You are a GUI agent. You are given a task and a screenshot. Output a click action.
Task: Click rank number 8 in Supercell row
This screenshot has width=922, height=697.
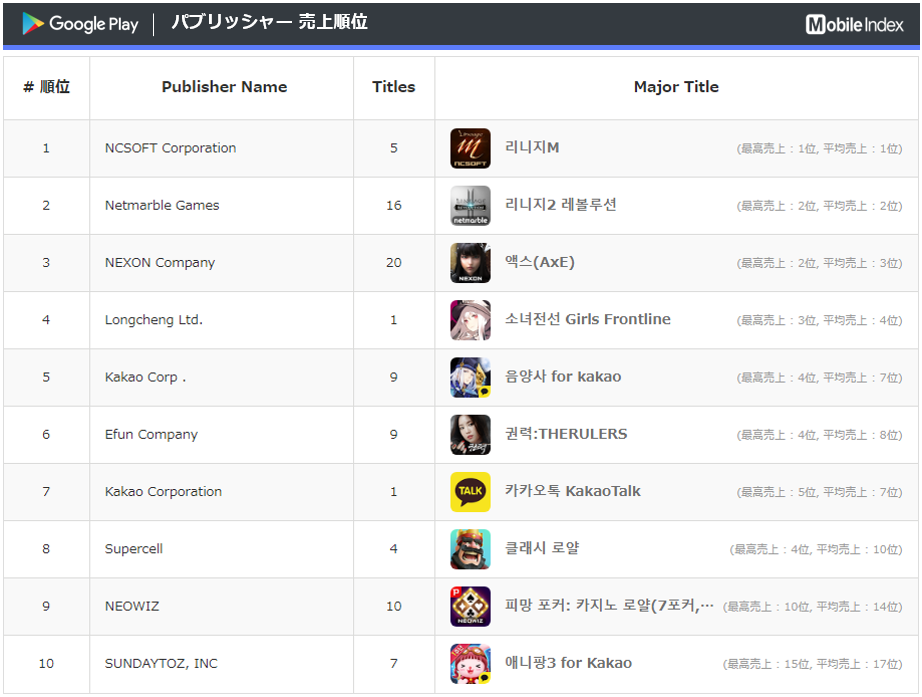(x=46, y=549)
